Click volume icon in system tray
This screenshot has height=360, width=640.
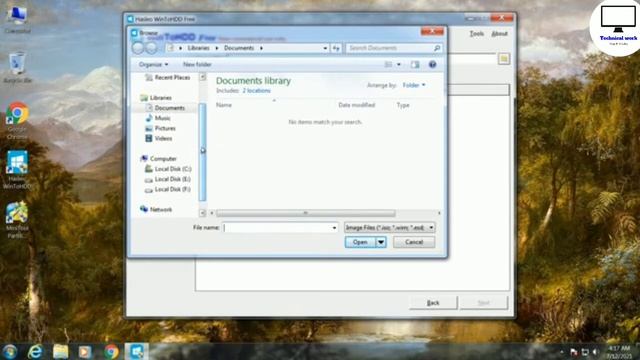(x=595, y=352)
